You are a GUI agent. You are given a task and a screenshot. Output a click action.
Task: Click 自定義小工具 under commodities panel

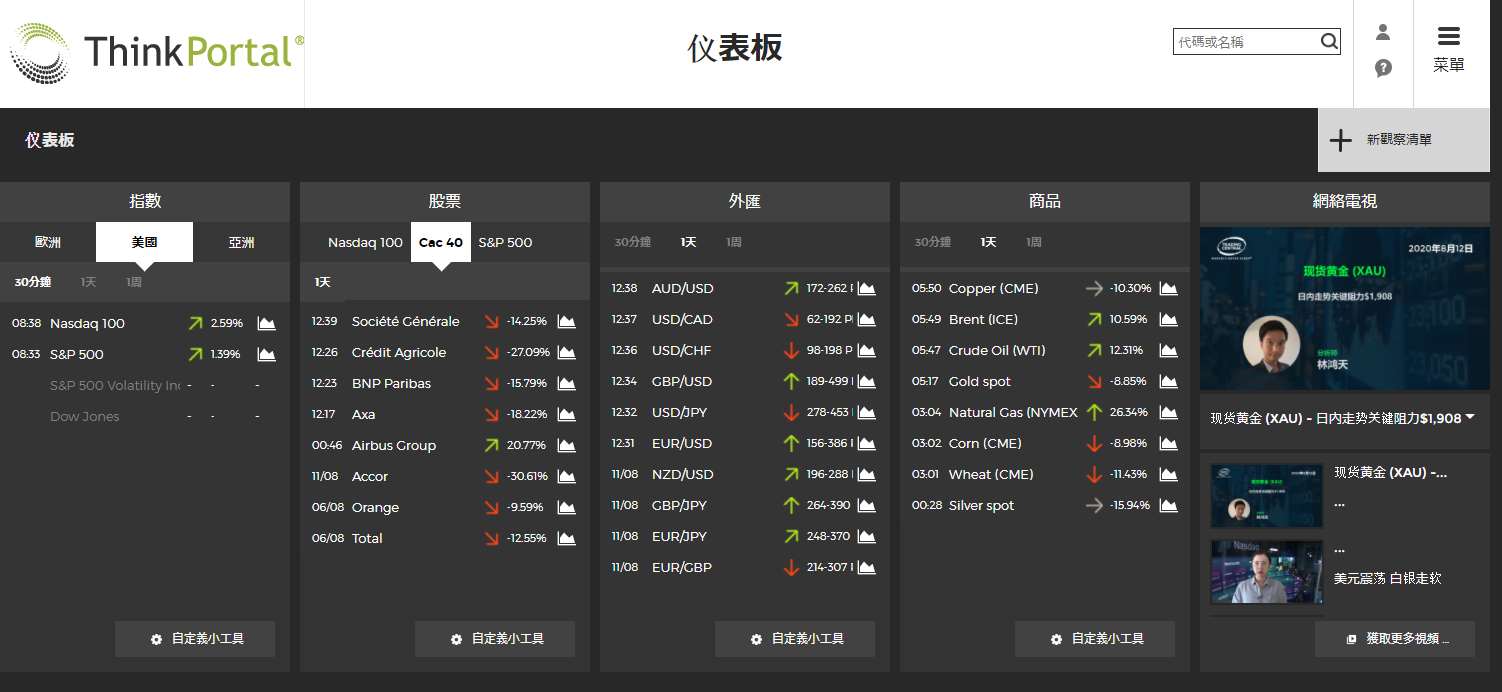(x=1095, y=639)
